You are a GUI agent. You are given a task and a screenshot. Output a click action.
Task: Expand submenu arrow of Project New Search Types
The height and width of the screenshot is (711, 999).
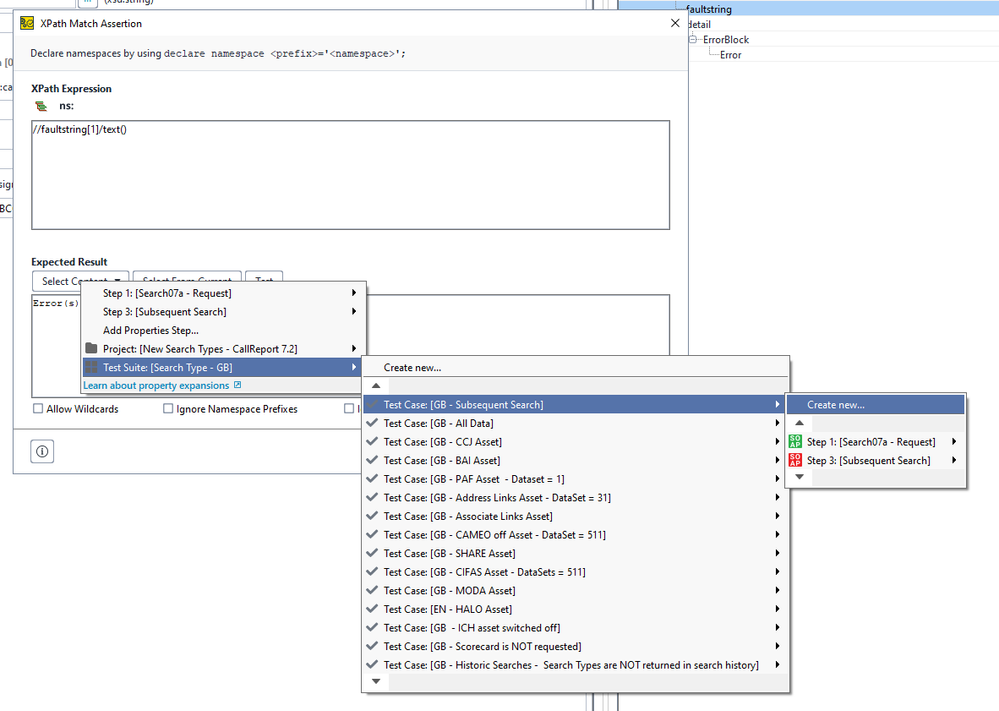click(354, 348)
